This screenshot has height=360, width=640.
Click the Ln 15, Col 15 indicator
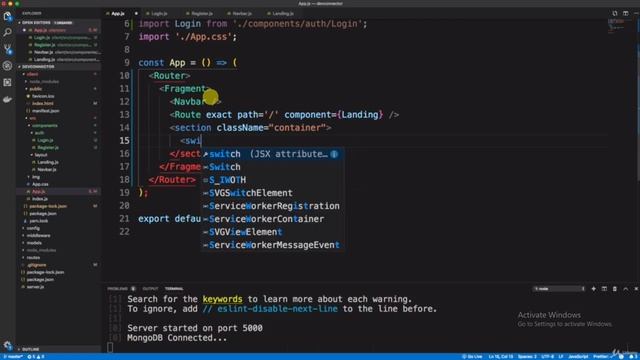500,357
